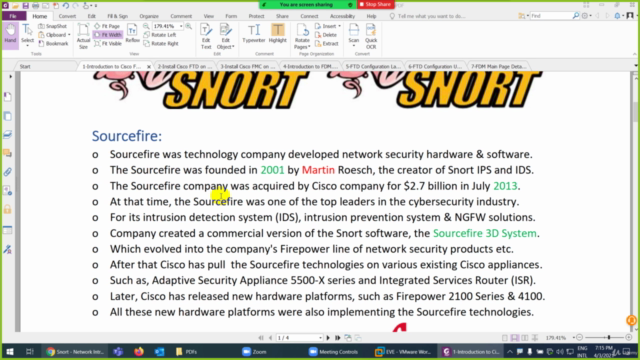
Task: Close the 1-Introduction to Cisco tab
Action: click(x=149, y=67)
